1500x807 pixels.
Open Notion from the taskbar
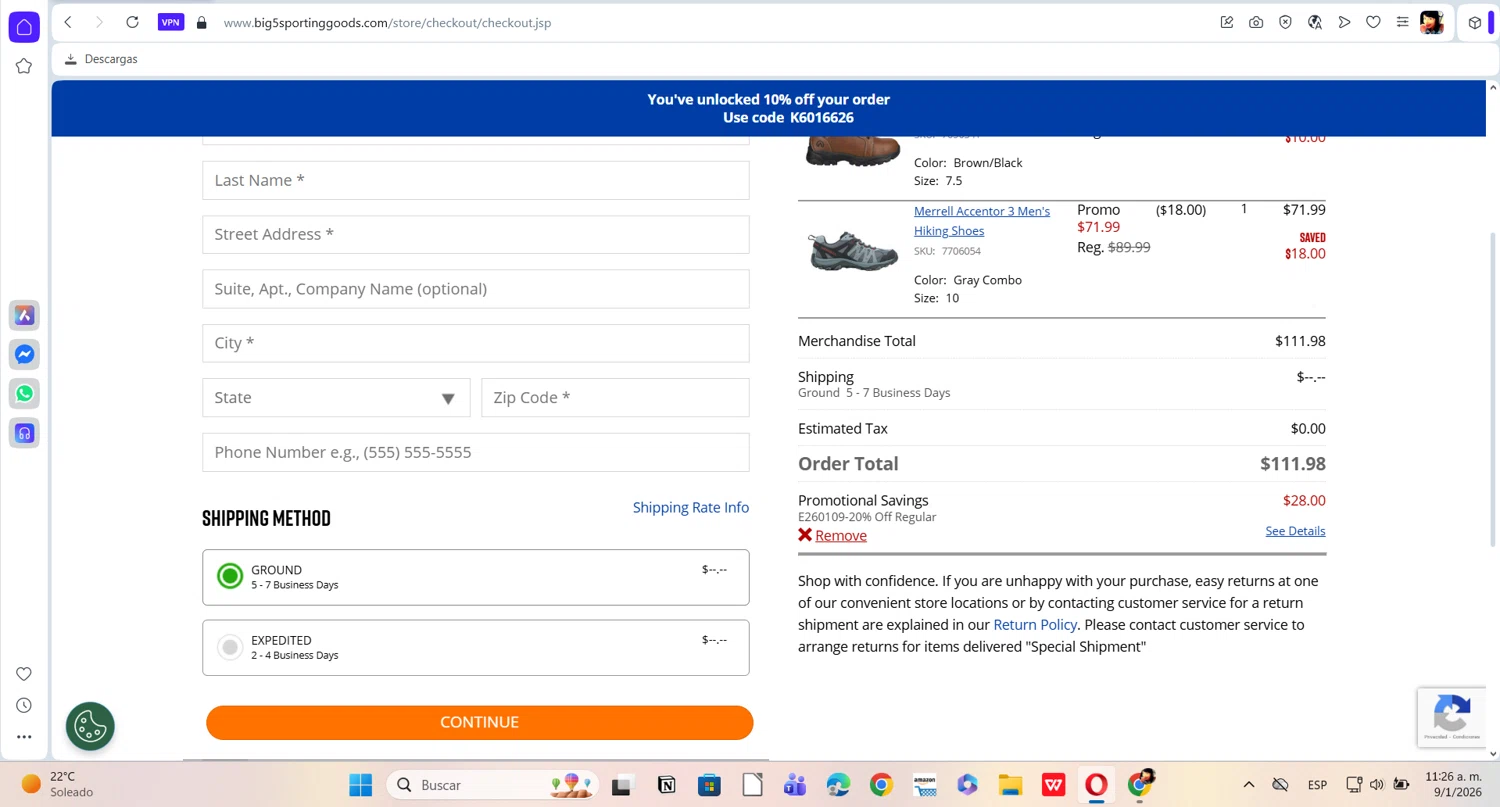click(666, 785)
